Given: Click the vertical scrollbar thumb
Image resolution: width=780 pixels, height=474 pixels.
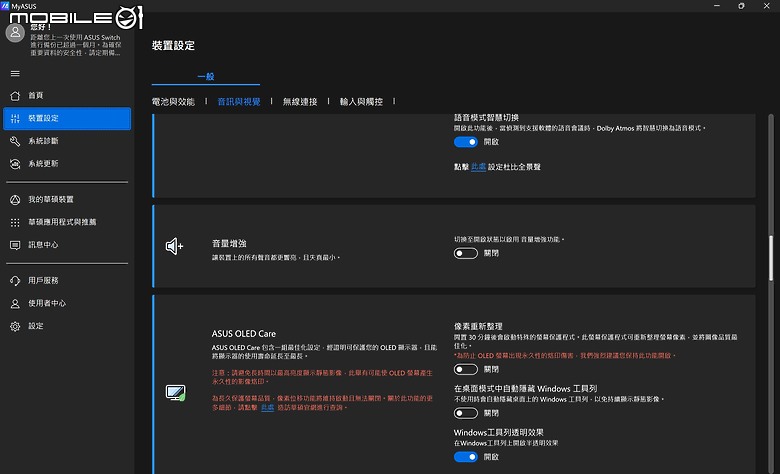Looking at the screenshot, I should pos(771,258).
